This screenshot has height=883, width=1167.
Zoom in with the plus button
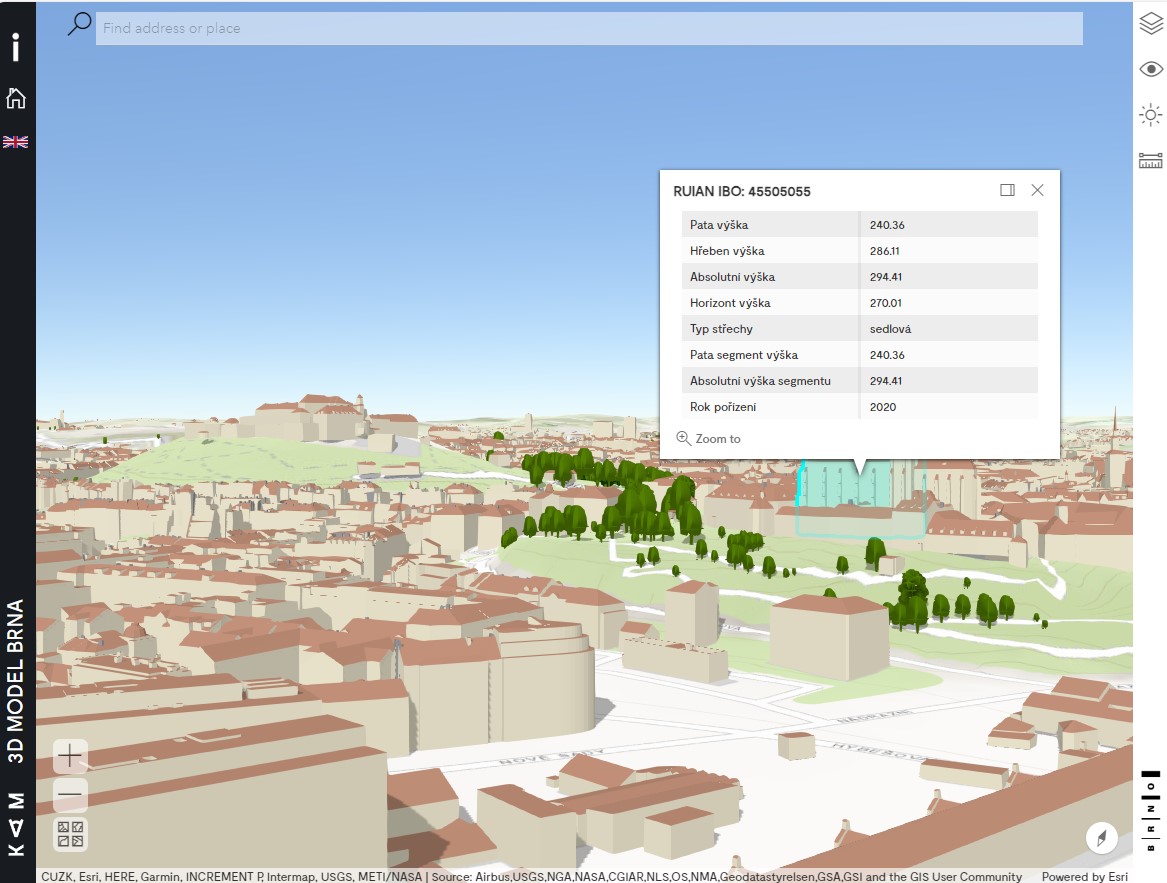click(70, 756)
